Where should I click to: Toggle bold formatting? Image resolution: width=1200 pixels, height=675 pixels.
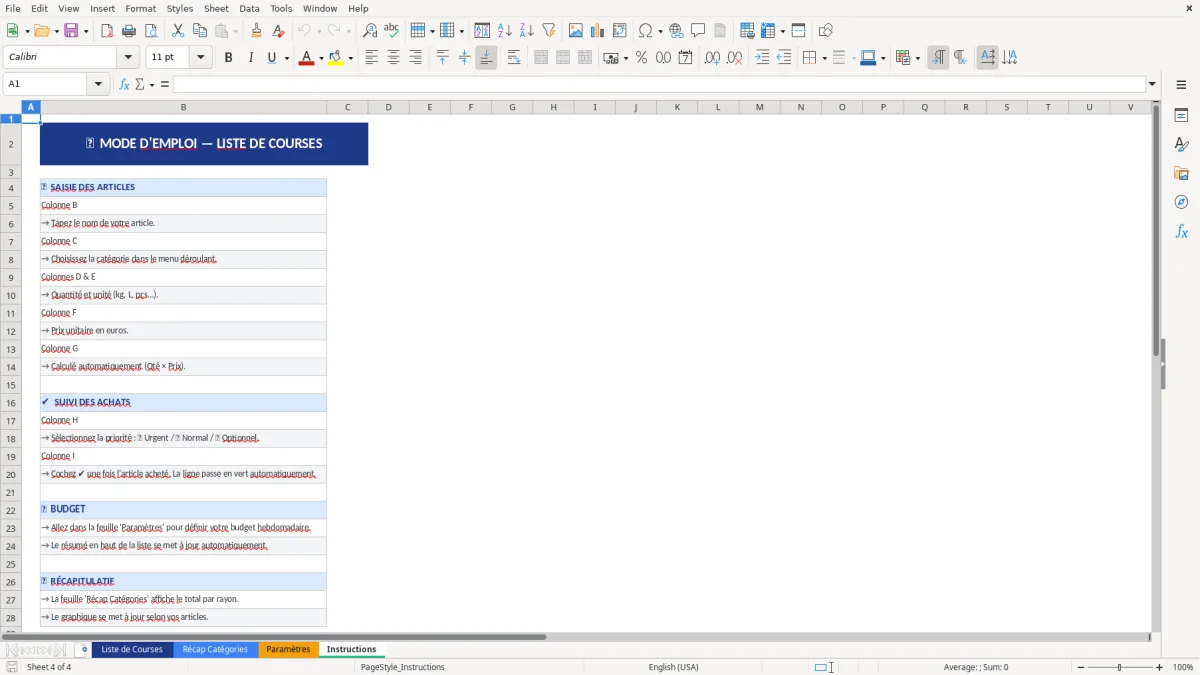(228, 57)
